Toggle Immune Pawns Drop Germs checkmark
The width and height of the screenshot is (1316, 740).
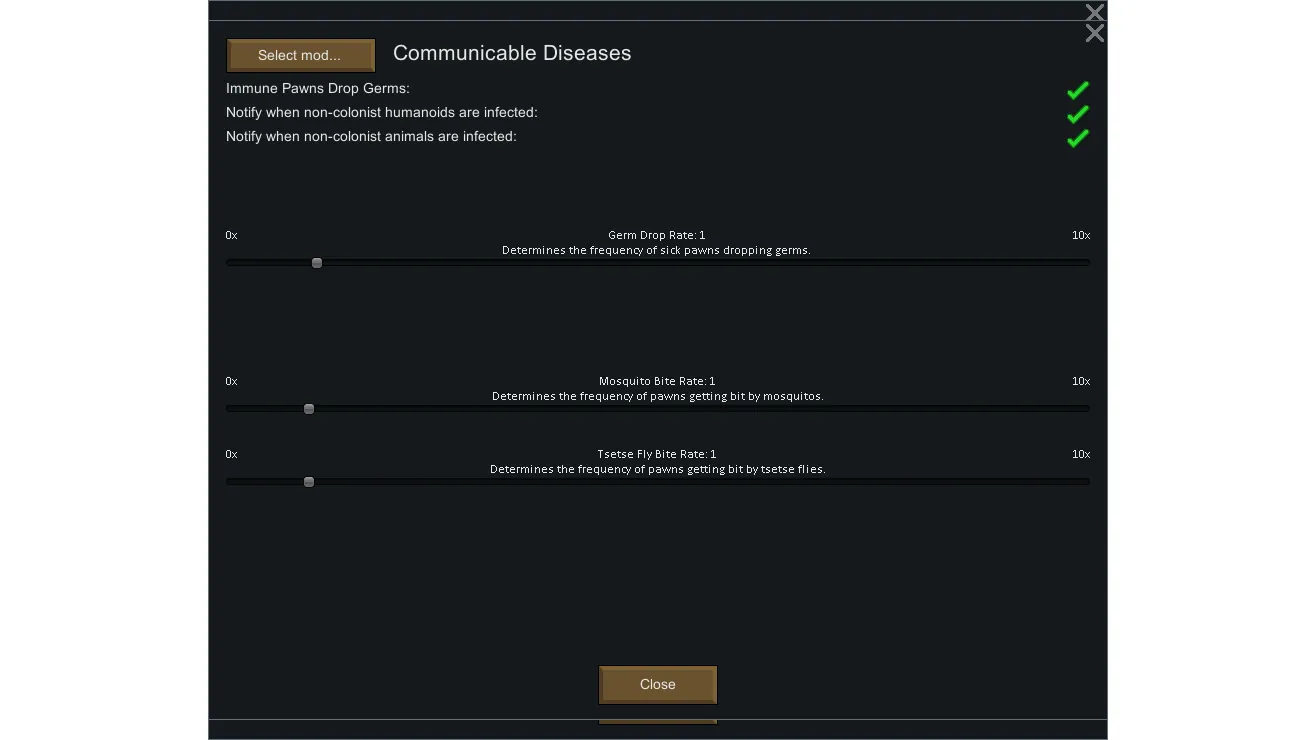(1077, 91)
